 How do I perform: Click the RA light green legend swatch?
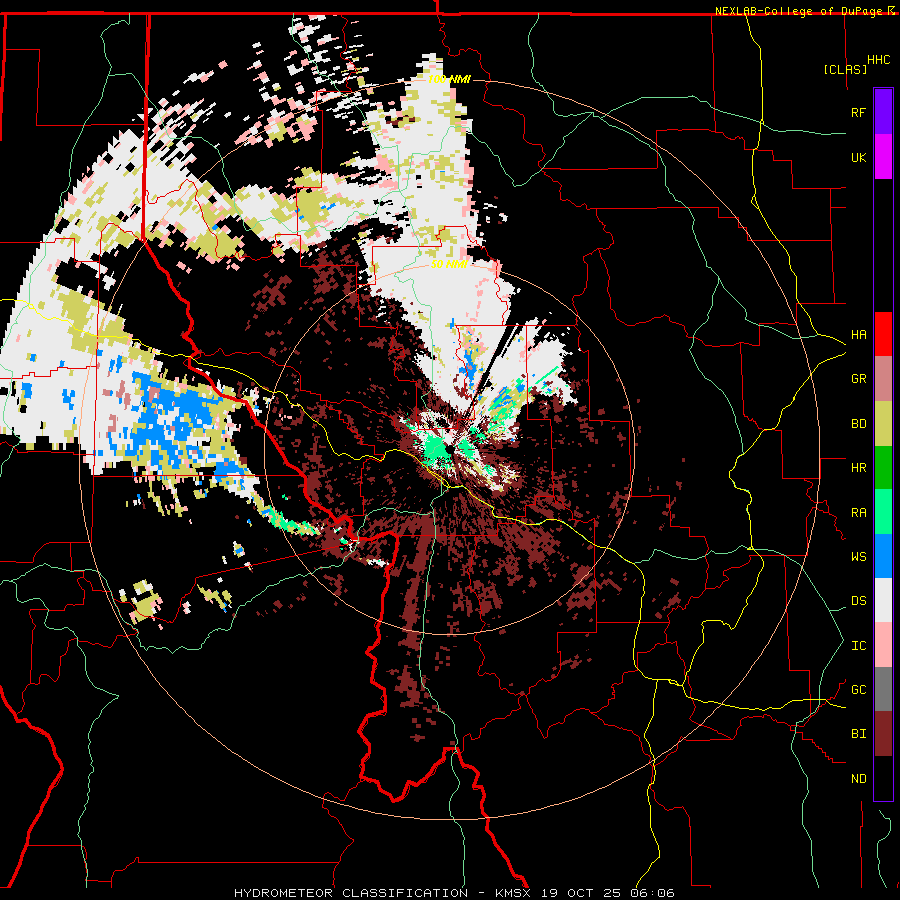click(883, 512)
